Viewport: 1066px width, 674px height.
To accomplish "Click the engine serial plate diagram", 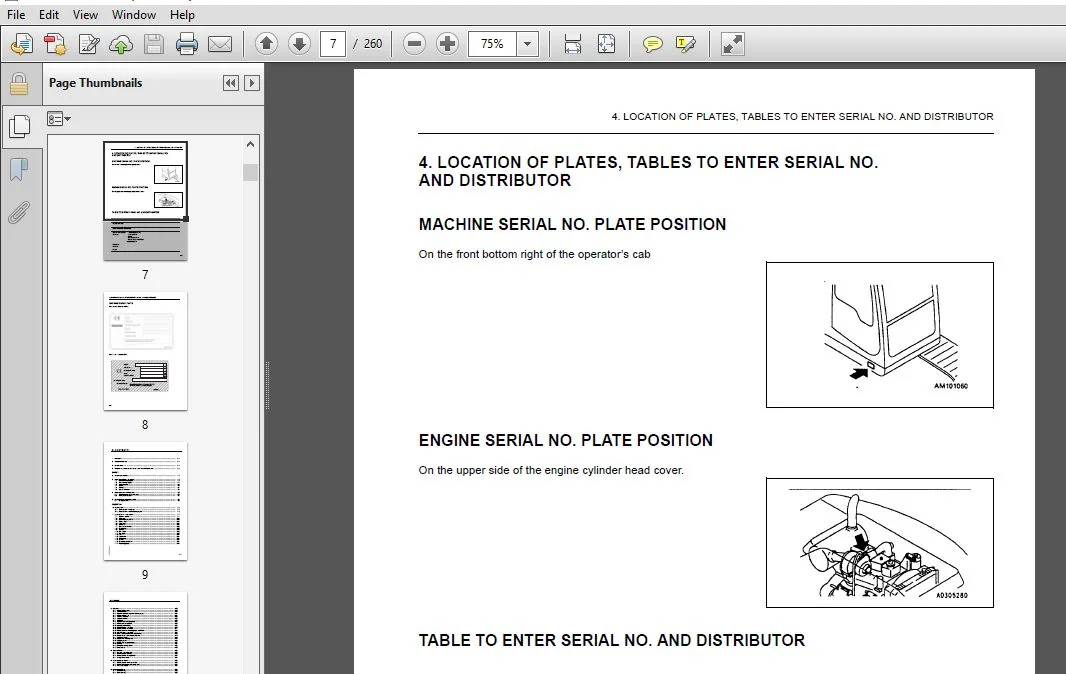I will (x=880, y=543).
